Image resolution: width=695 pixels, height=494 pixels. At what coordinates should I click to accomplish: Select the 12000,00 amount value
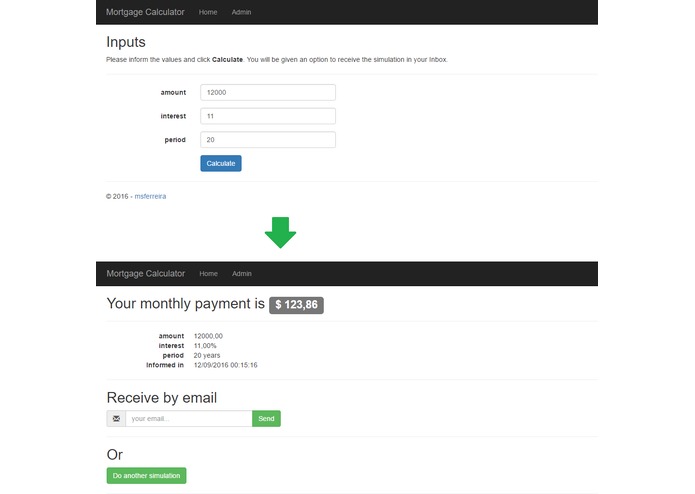(208, 336)
